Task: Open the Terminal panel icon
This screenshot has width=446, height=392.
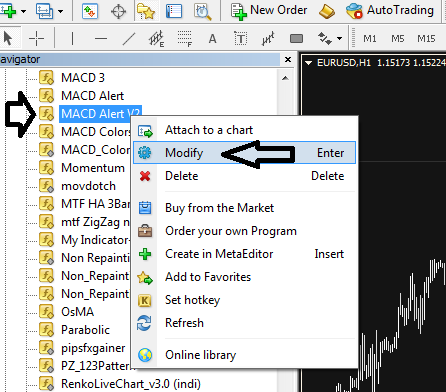Action: tap(174, 11)
